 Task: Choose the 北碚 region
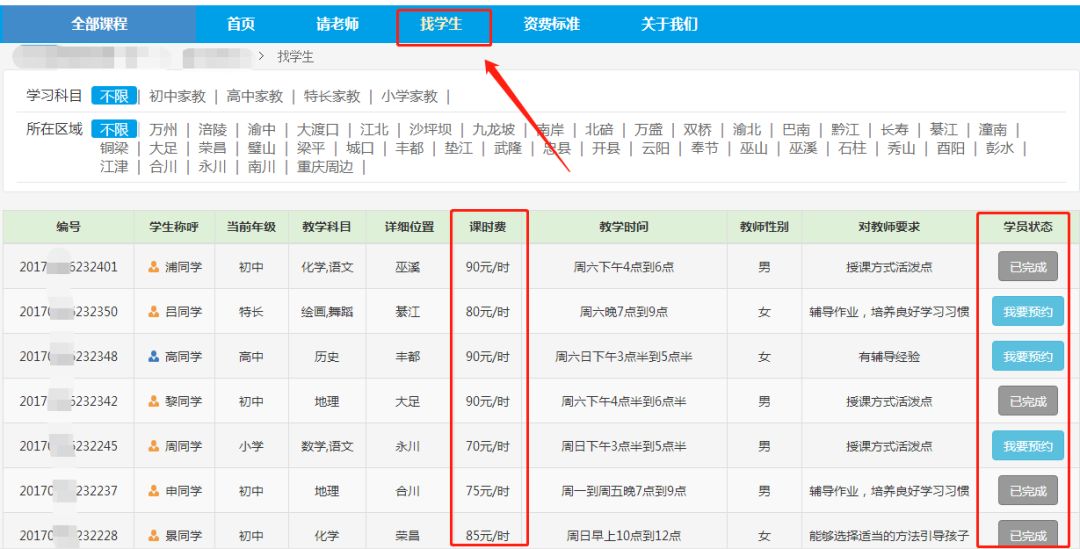tap(599, 130)
